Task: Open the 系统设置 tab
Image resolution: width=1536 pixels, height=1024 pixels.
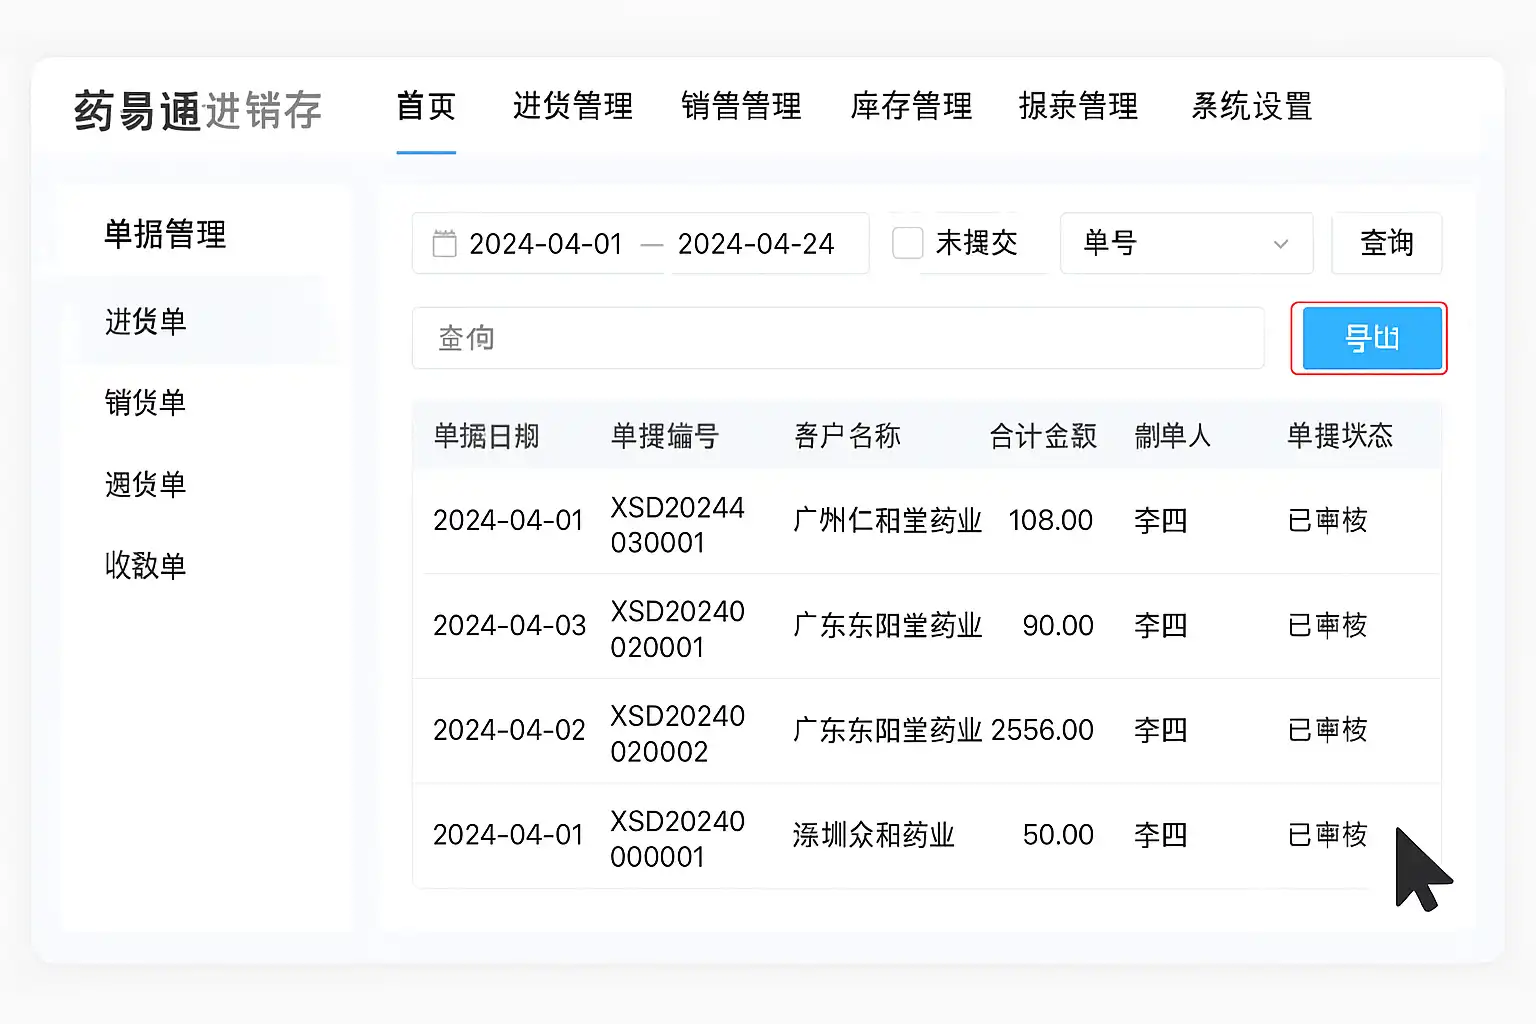Action: tap(1252, 106)
